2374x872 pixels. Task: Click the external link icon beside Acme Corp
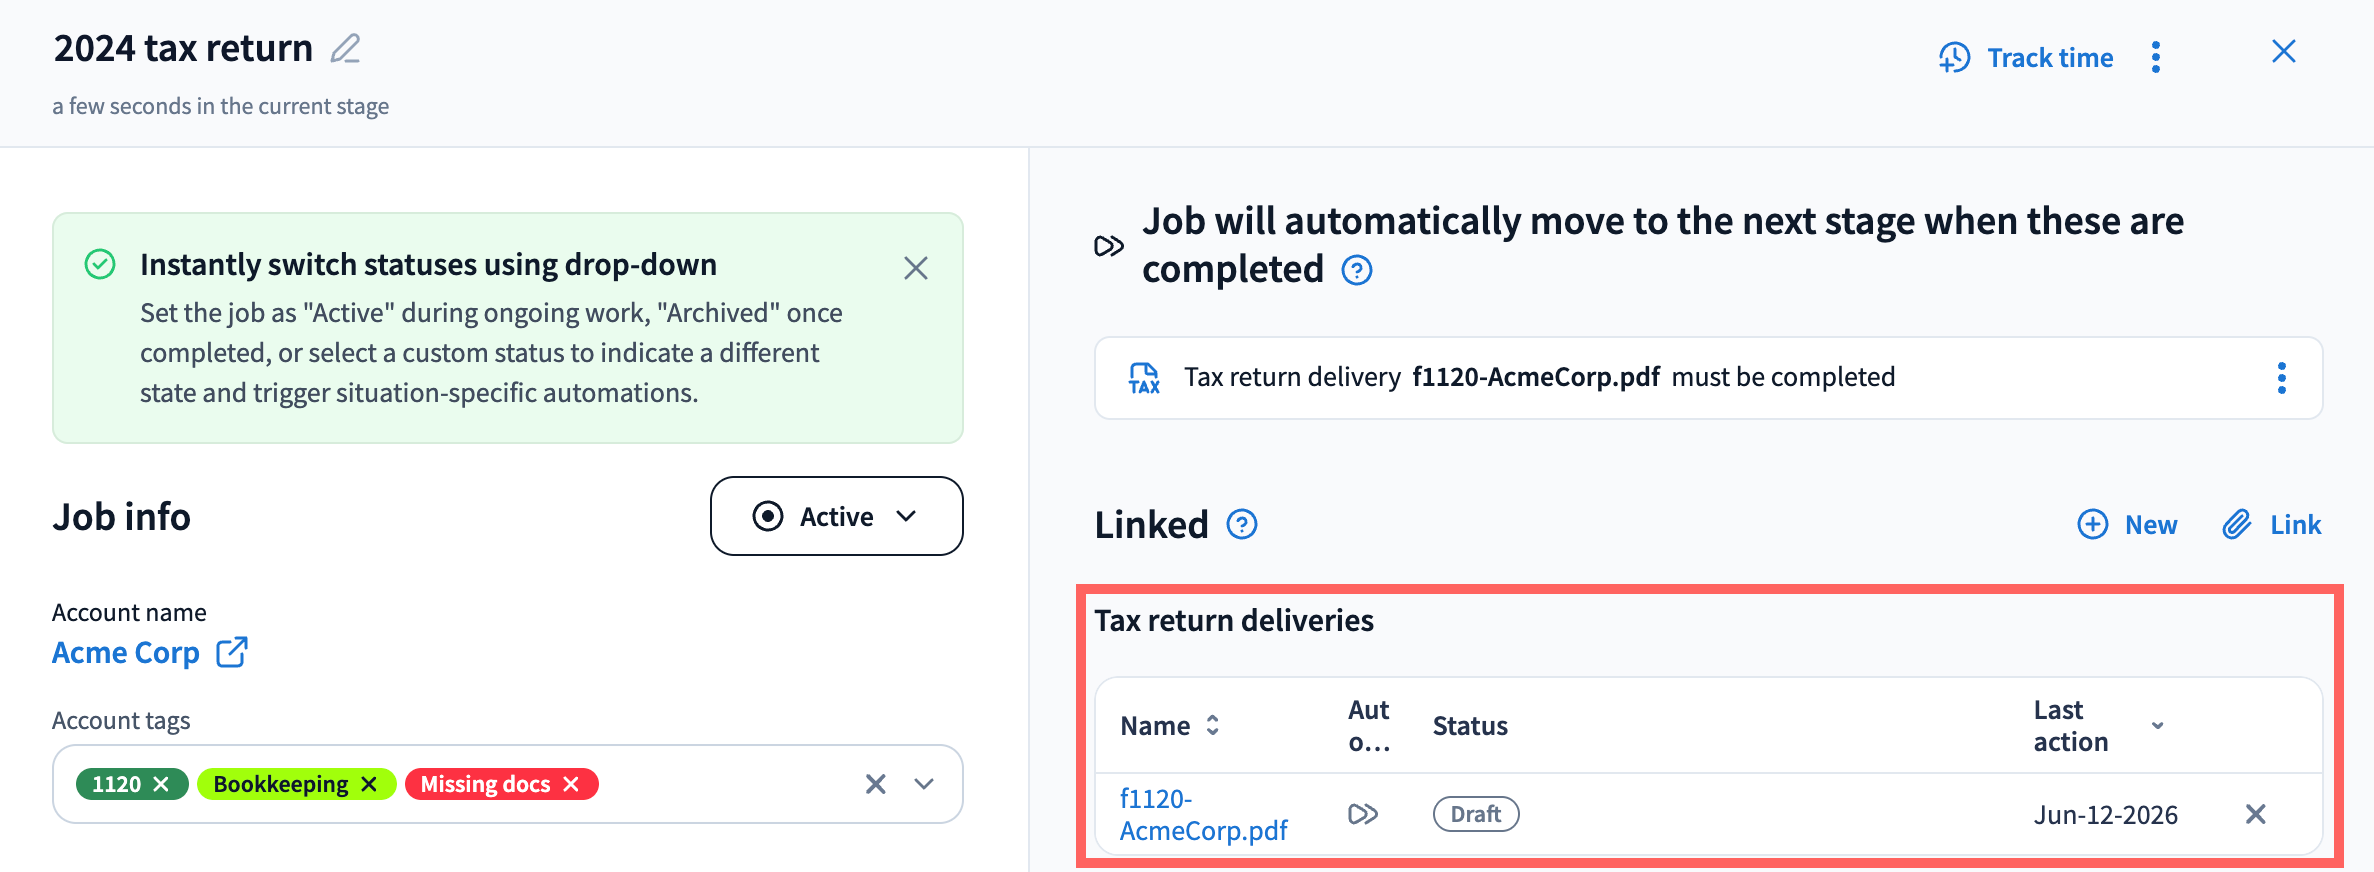click(x=232, y=652)
